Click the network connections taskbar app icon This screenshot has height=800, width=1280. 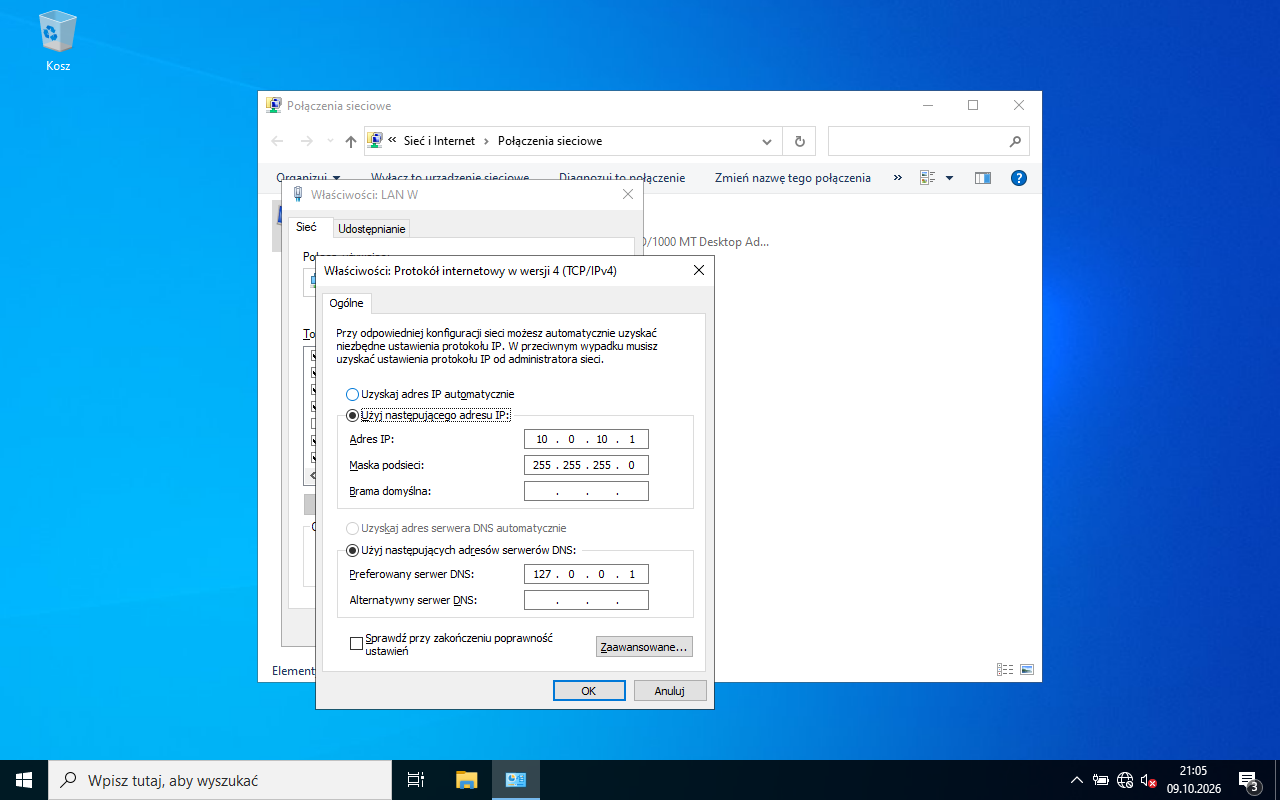pos(516,780)
